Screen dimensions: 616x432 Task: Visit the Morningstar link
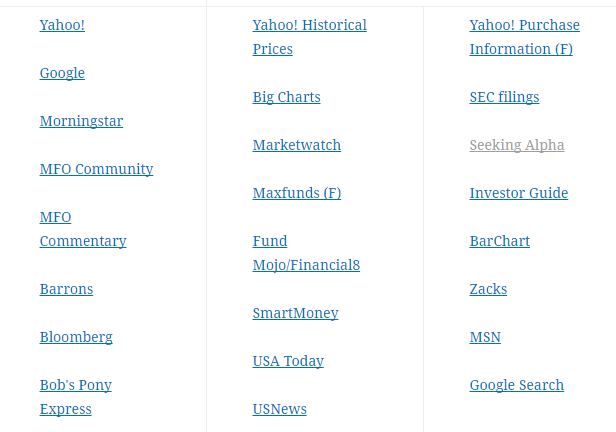tap(81, 121)
